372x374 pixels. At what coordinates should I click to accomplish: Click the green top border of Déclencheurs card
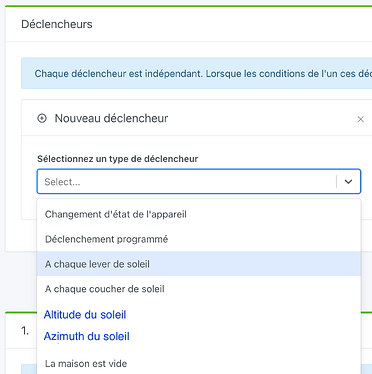click(188, 6)
